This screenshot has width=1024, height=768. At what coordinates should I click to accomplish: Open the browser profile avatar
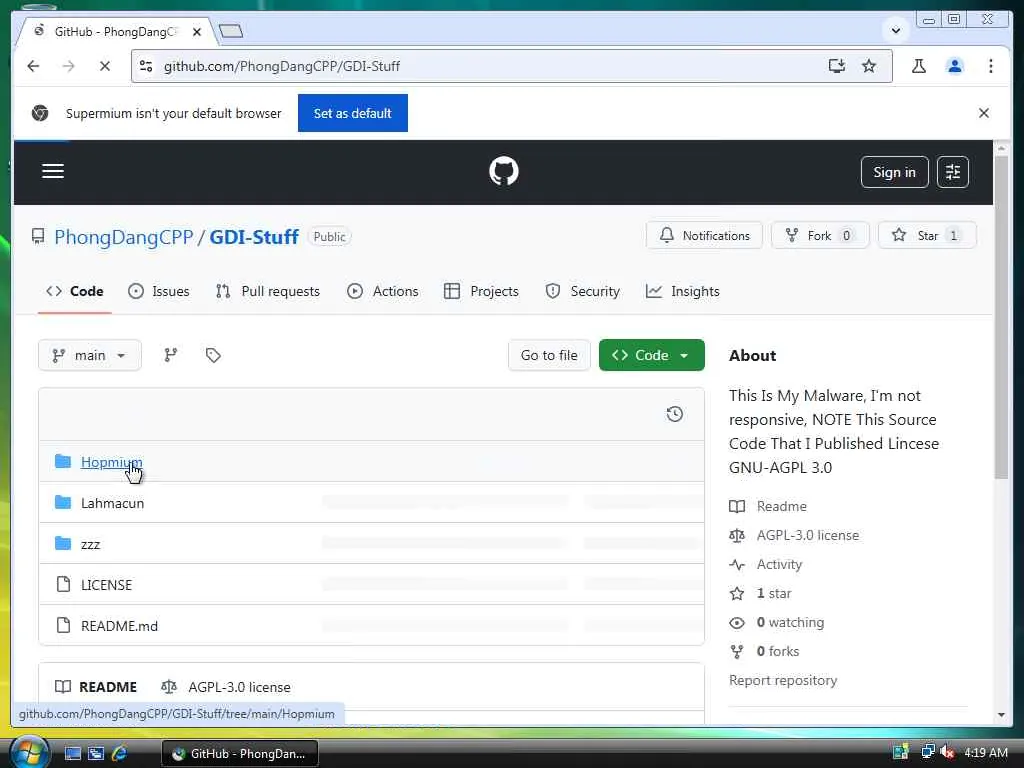955,66
